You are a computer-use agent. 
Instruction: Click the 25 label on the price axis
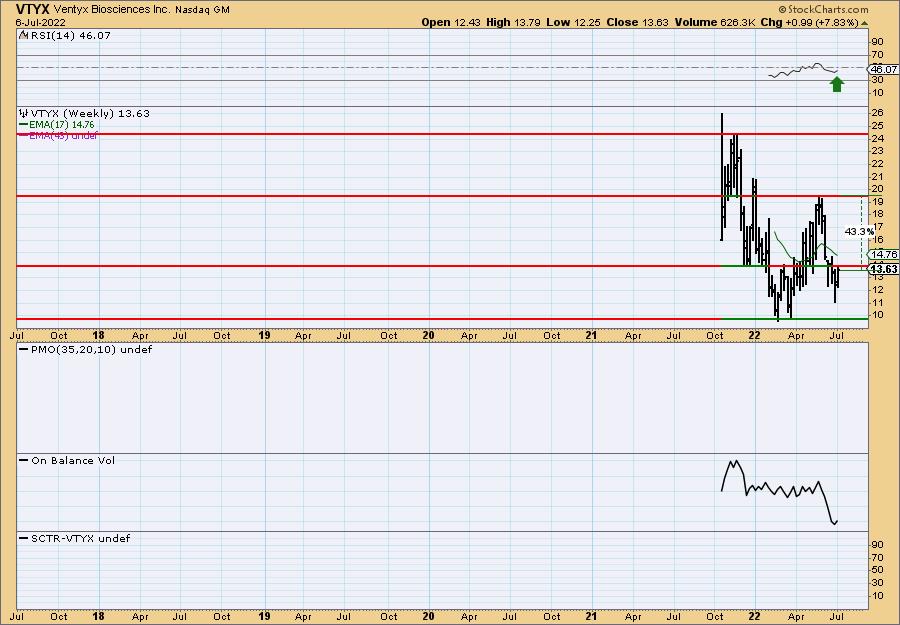click(878, 125)
